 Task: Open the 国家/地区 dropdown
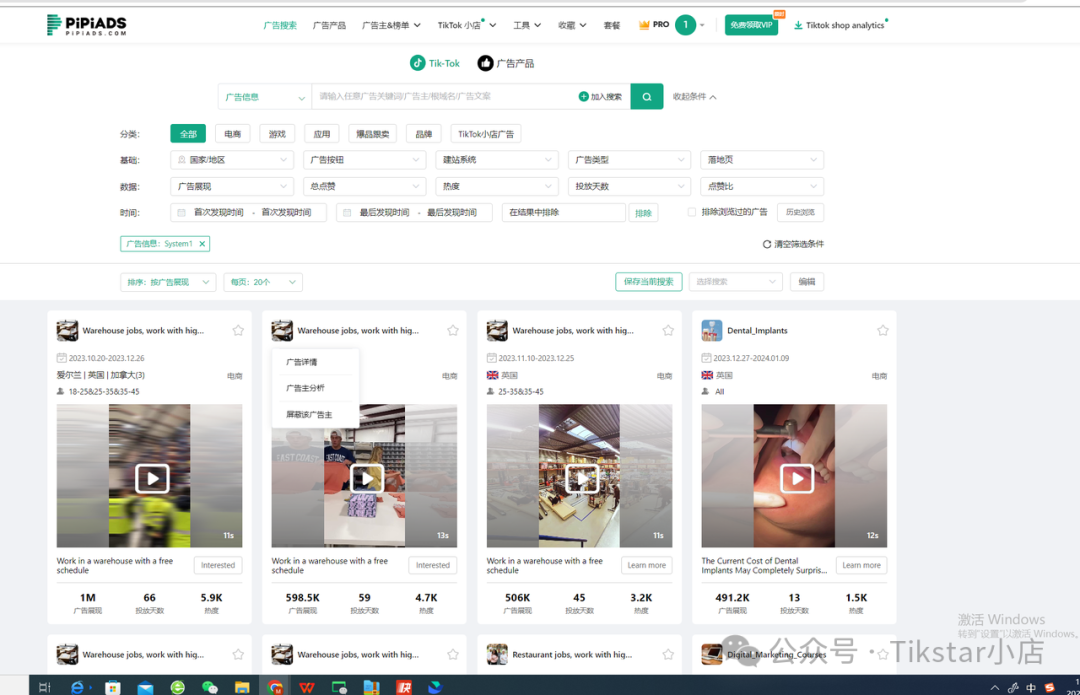(x=231, y=159)
